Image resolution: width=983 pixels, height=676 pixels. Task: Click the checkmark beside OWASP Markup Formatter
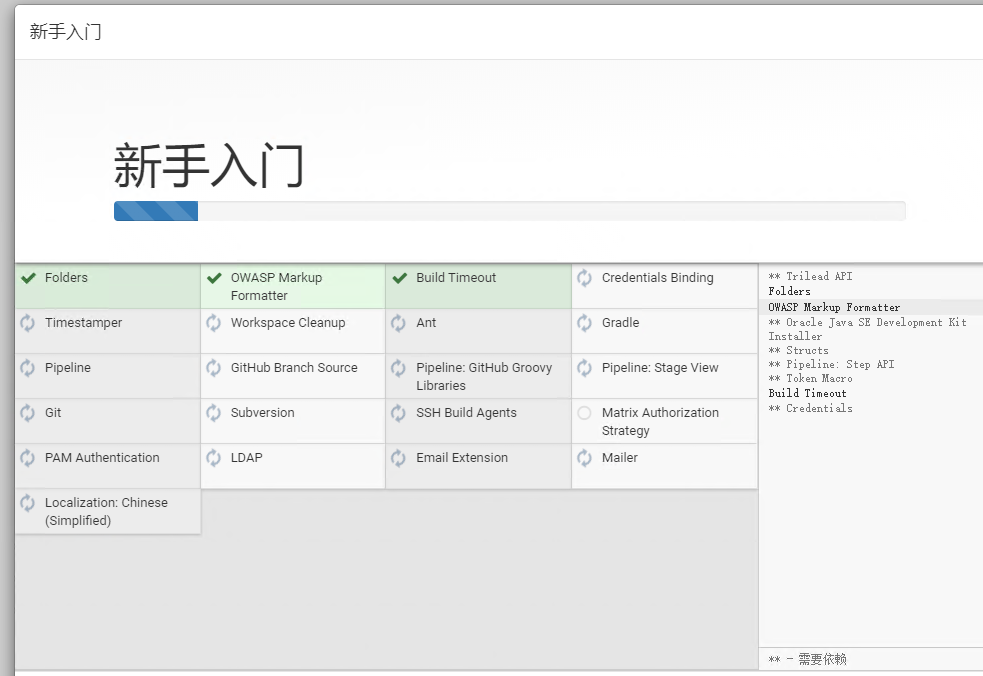tap(214, 278)
